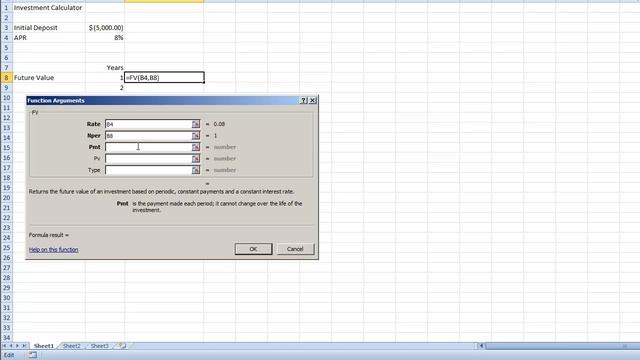640x360 pixels.
Task: Select the Future Value label cell
Action: coord(49,78)
